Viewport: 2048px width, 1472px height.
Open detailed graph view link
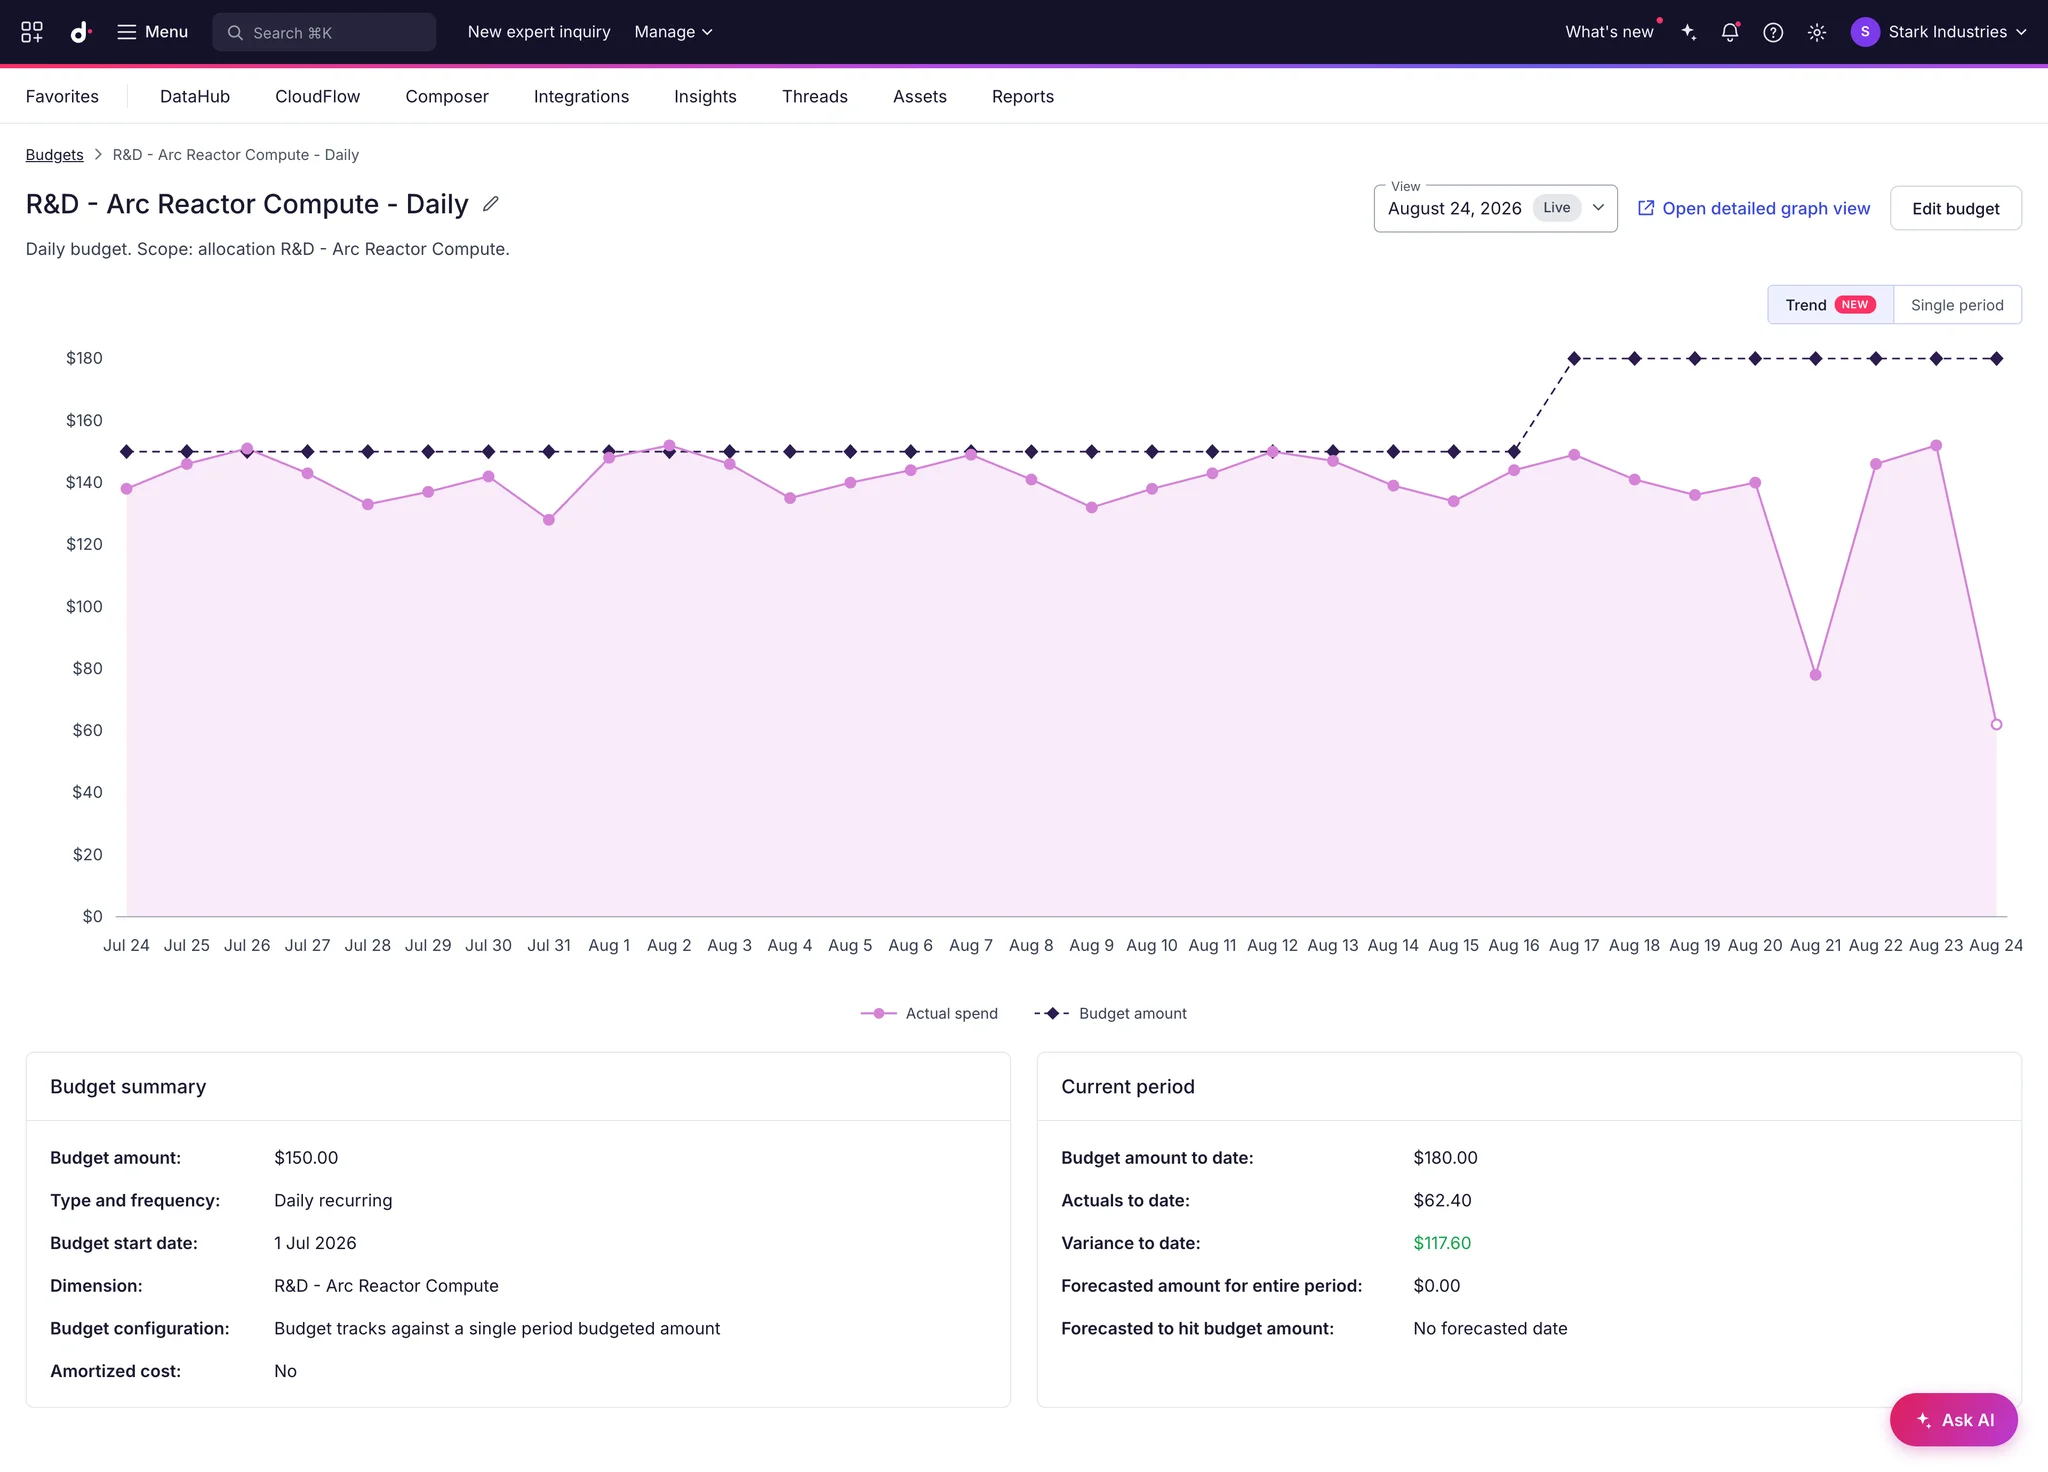tap(1754, 208)
